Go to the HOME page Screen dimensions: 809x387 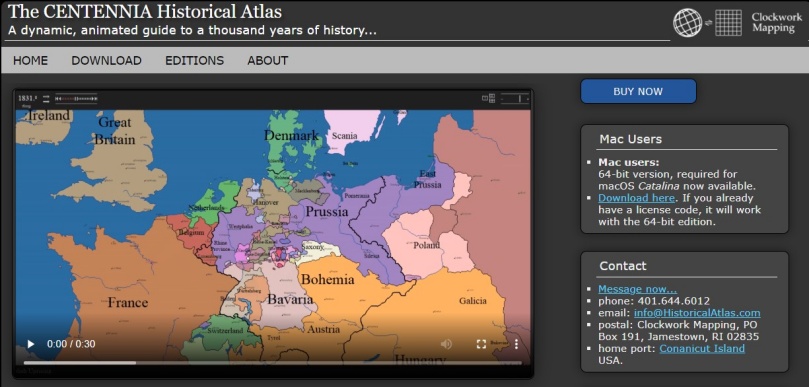click(x=30, y=60)
